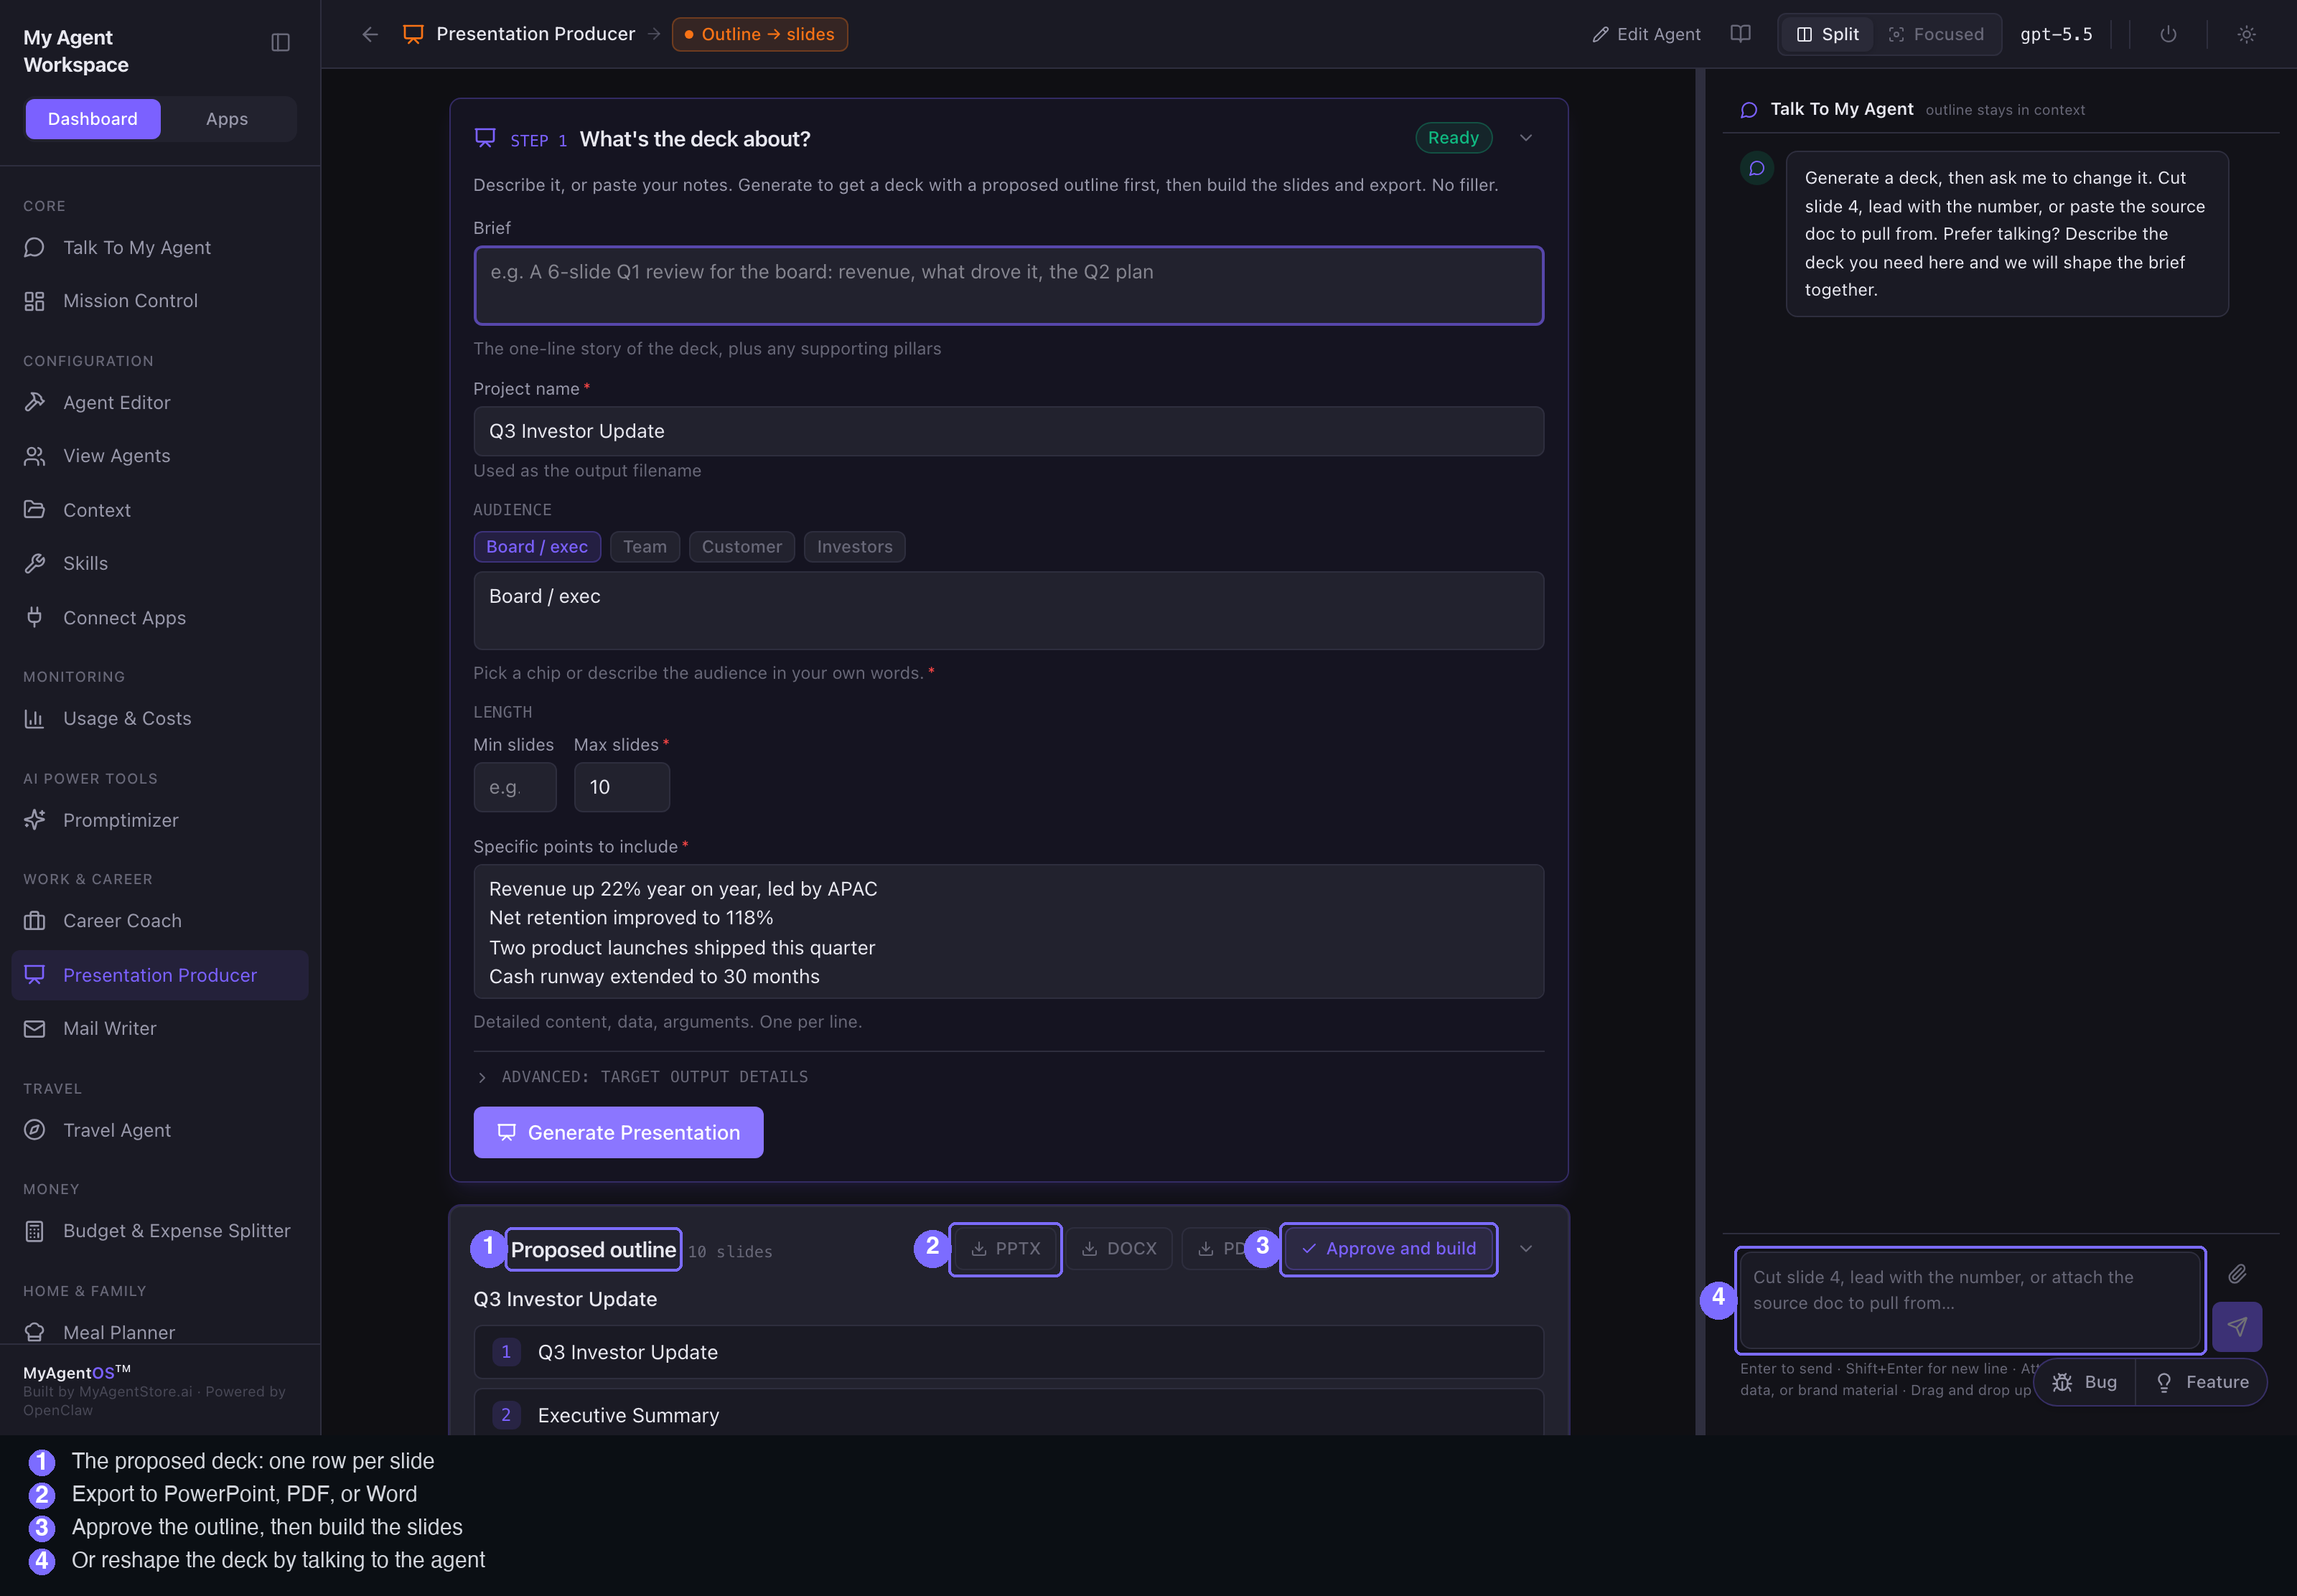Open Usage & Costs in sidebar
Screen dimensions: 2297x1596
click(x=160, y=718)
